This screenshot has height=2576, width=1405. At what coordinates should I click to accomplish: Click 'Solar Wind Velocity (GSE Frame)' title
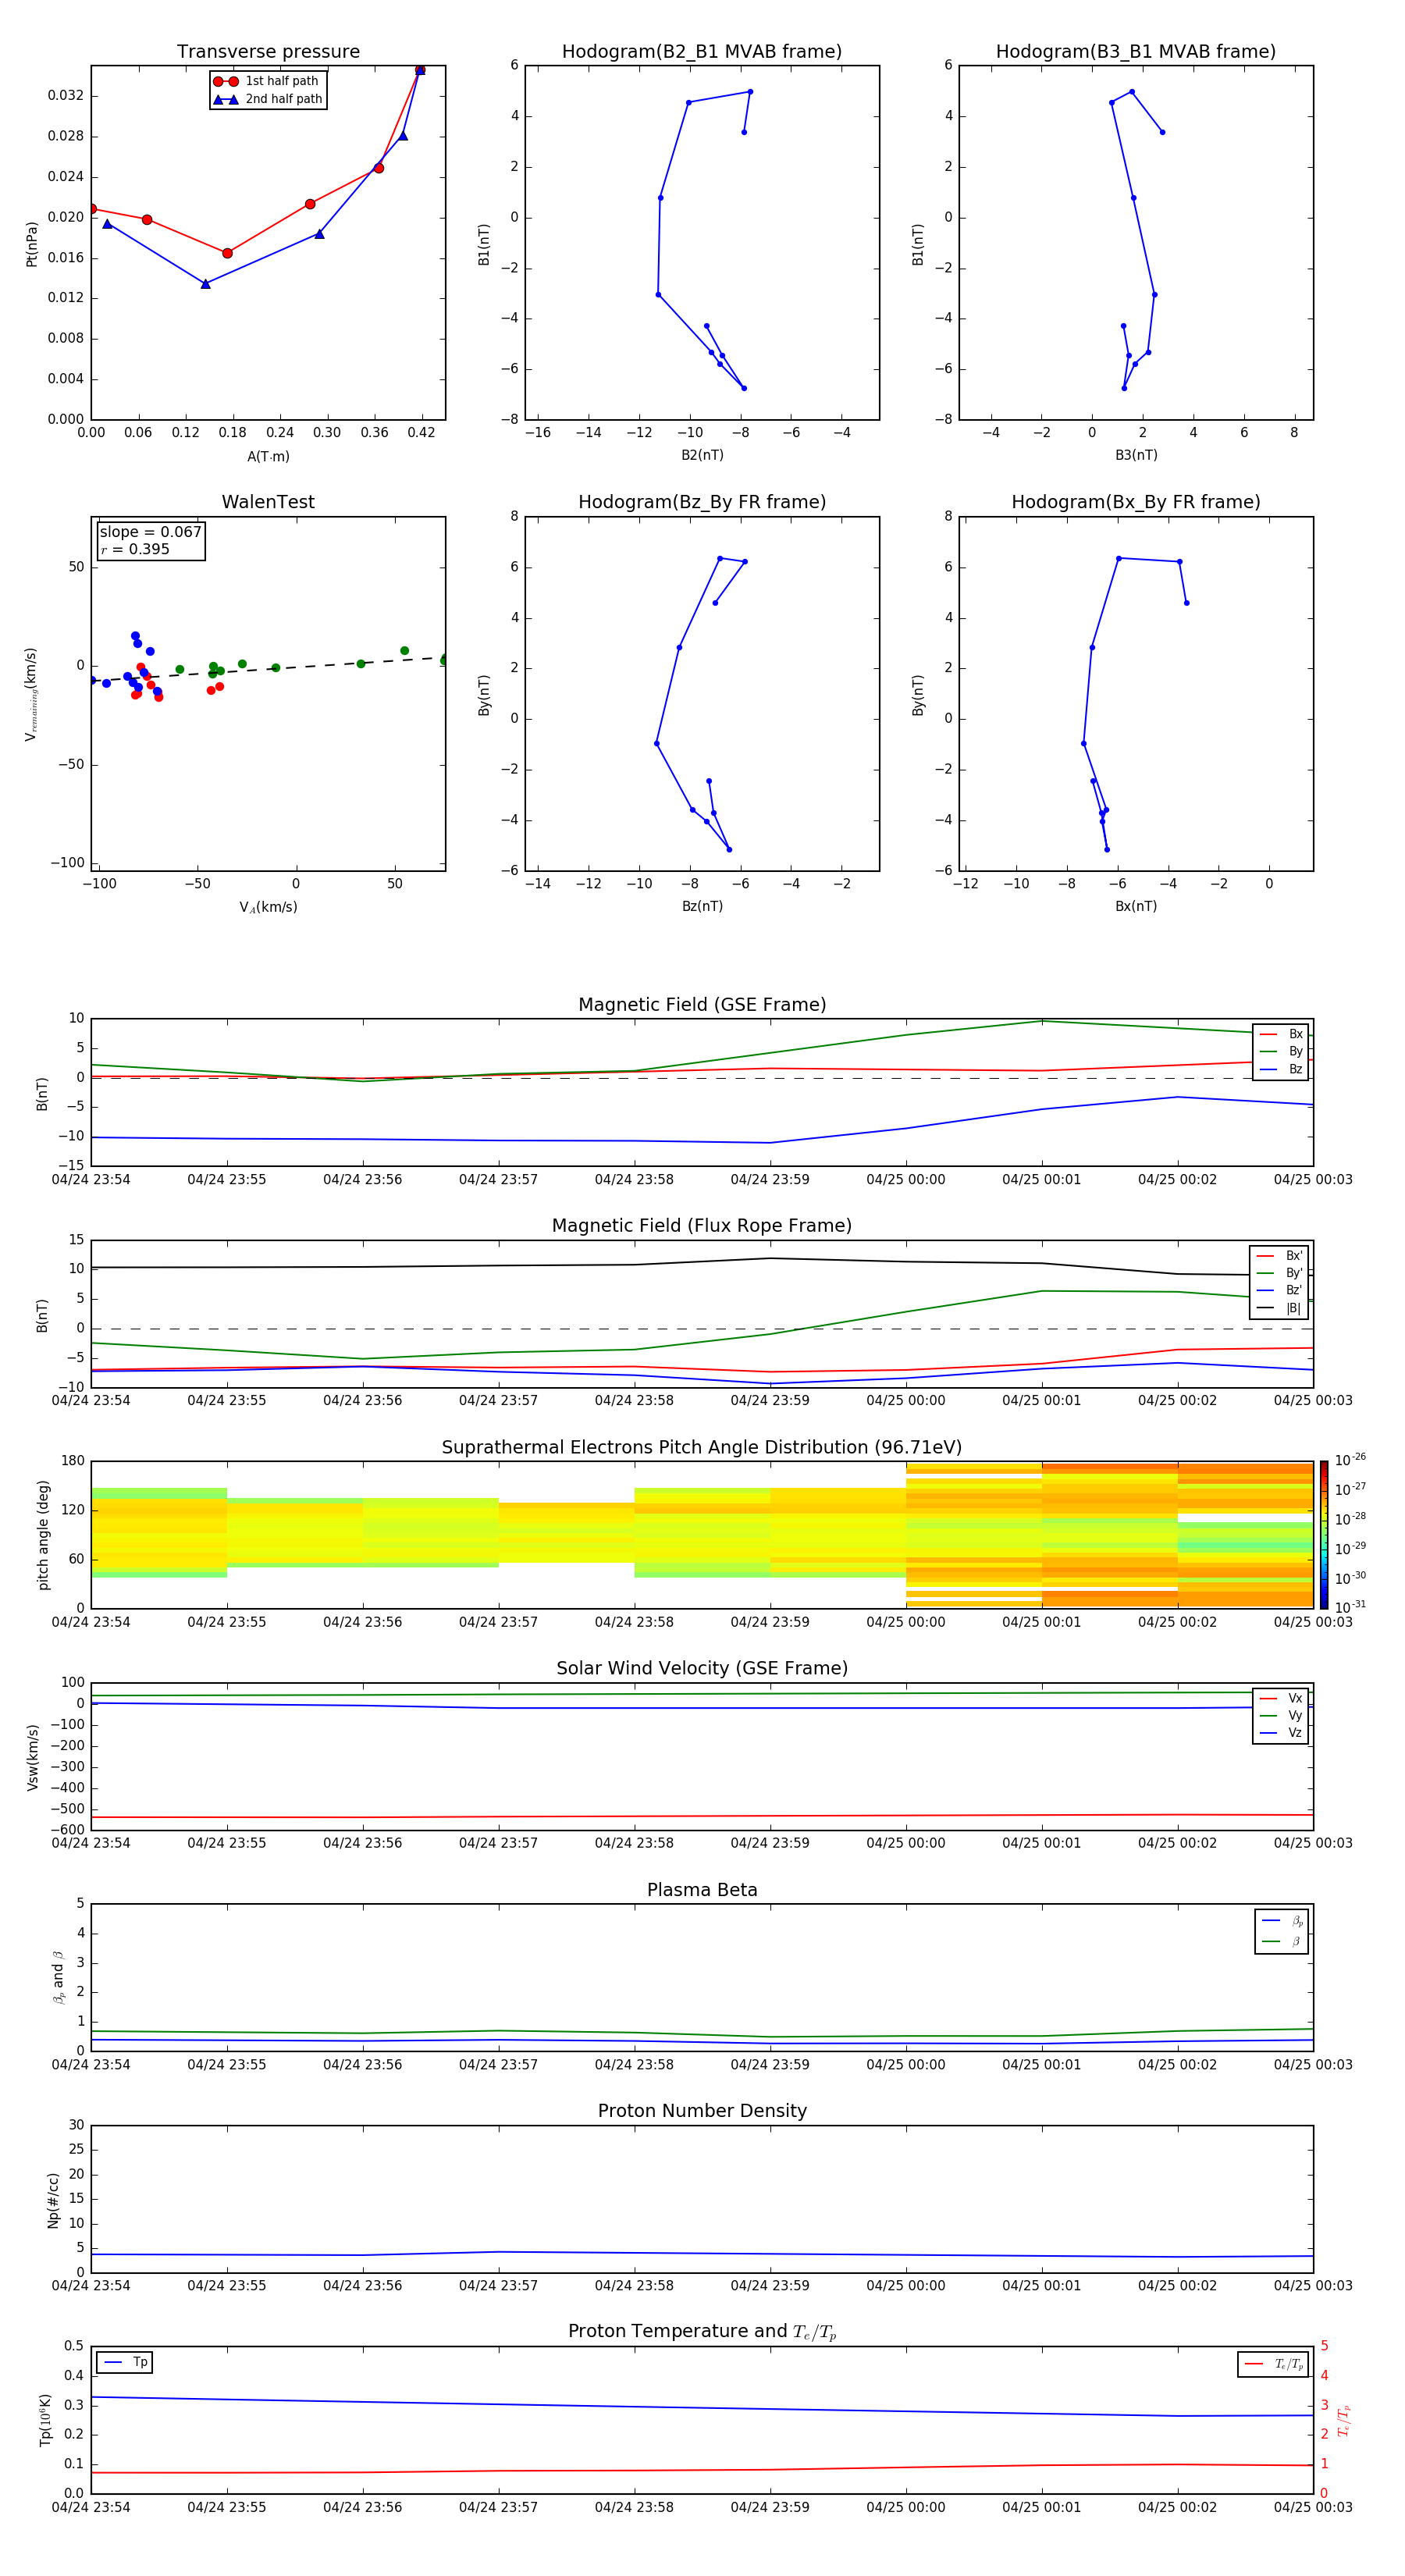tap(702, 1669)
